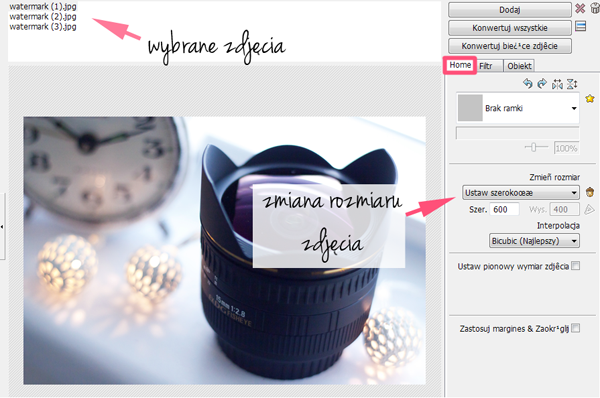The image size is (600, 398).
Task: Switch to the Home tab
Action: click(x=460, y=65)
